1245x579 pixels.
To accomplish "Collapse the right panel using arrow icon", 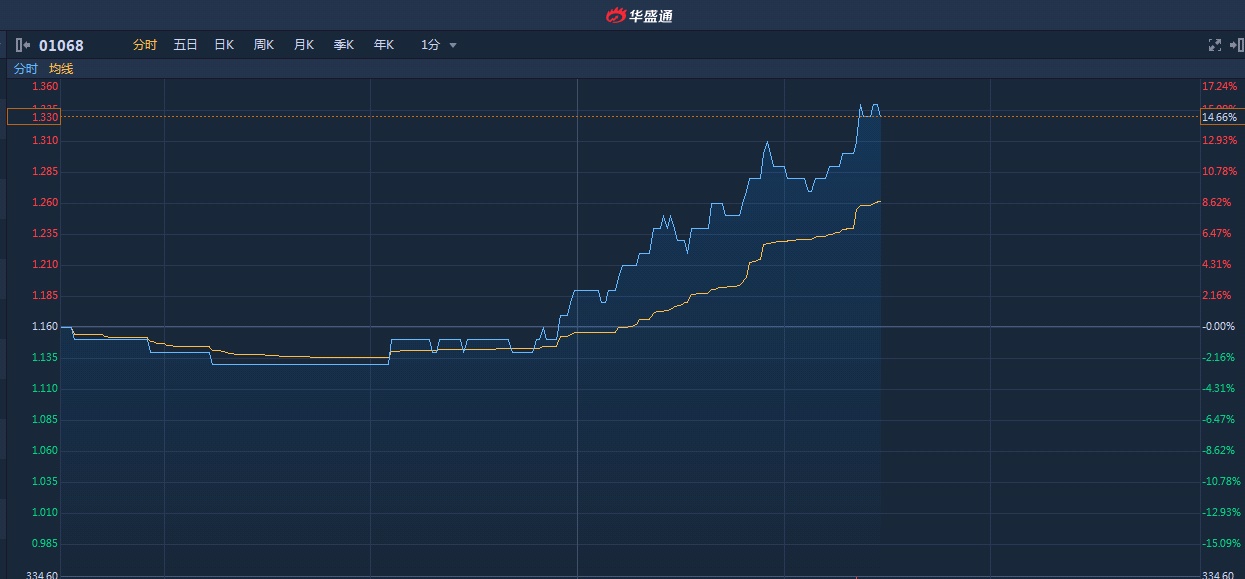I will click(1237, 45).
